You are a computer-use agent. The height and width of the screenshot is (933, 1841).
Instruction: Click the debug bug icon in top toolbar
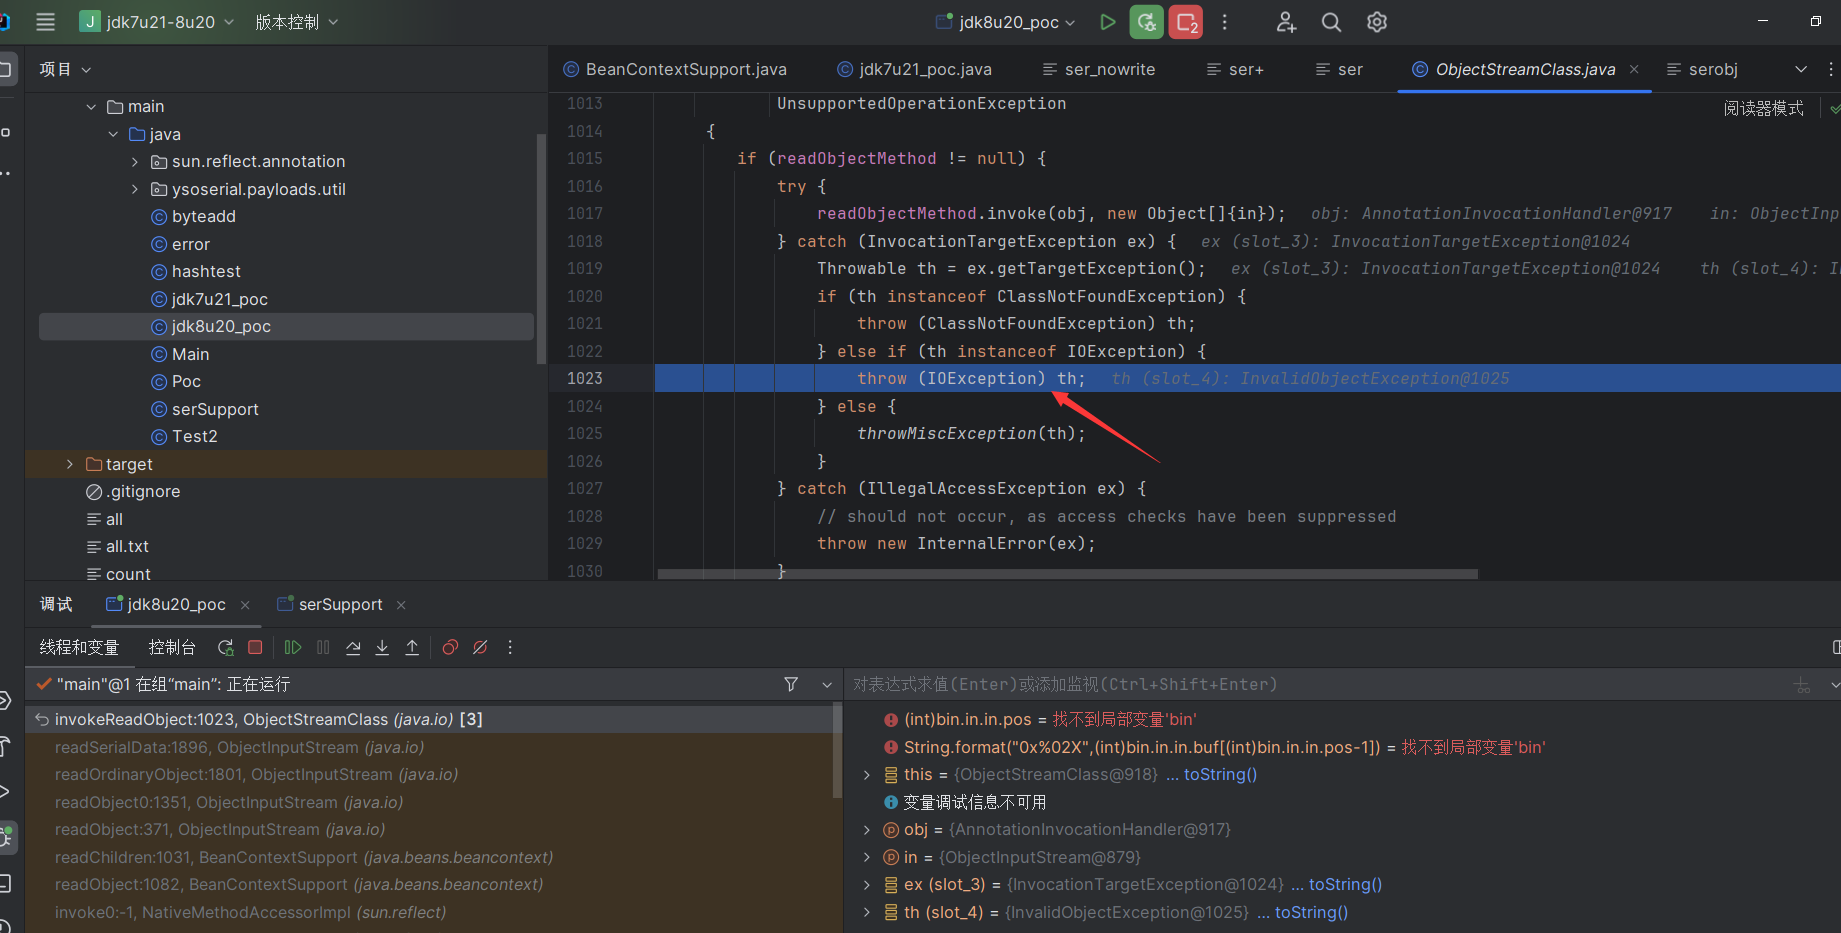click(x=1146, y=22)
